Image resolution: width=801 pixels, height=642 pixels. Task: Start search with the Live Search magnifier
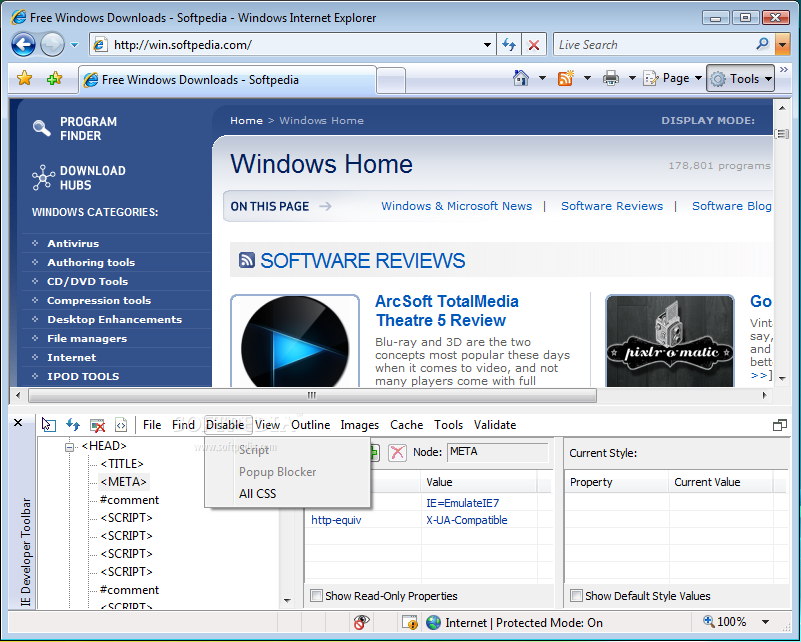[763, 44]
